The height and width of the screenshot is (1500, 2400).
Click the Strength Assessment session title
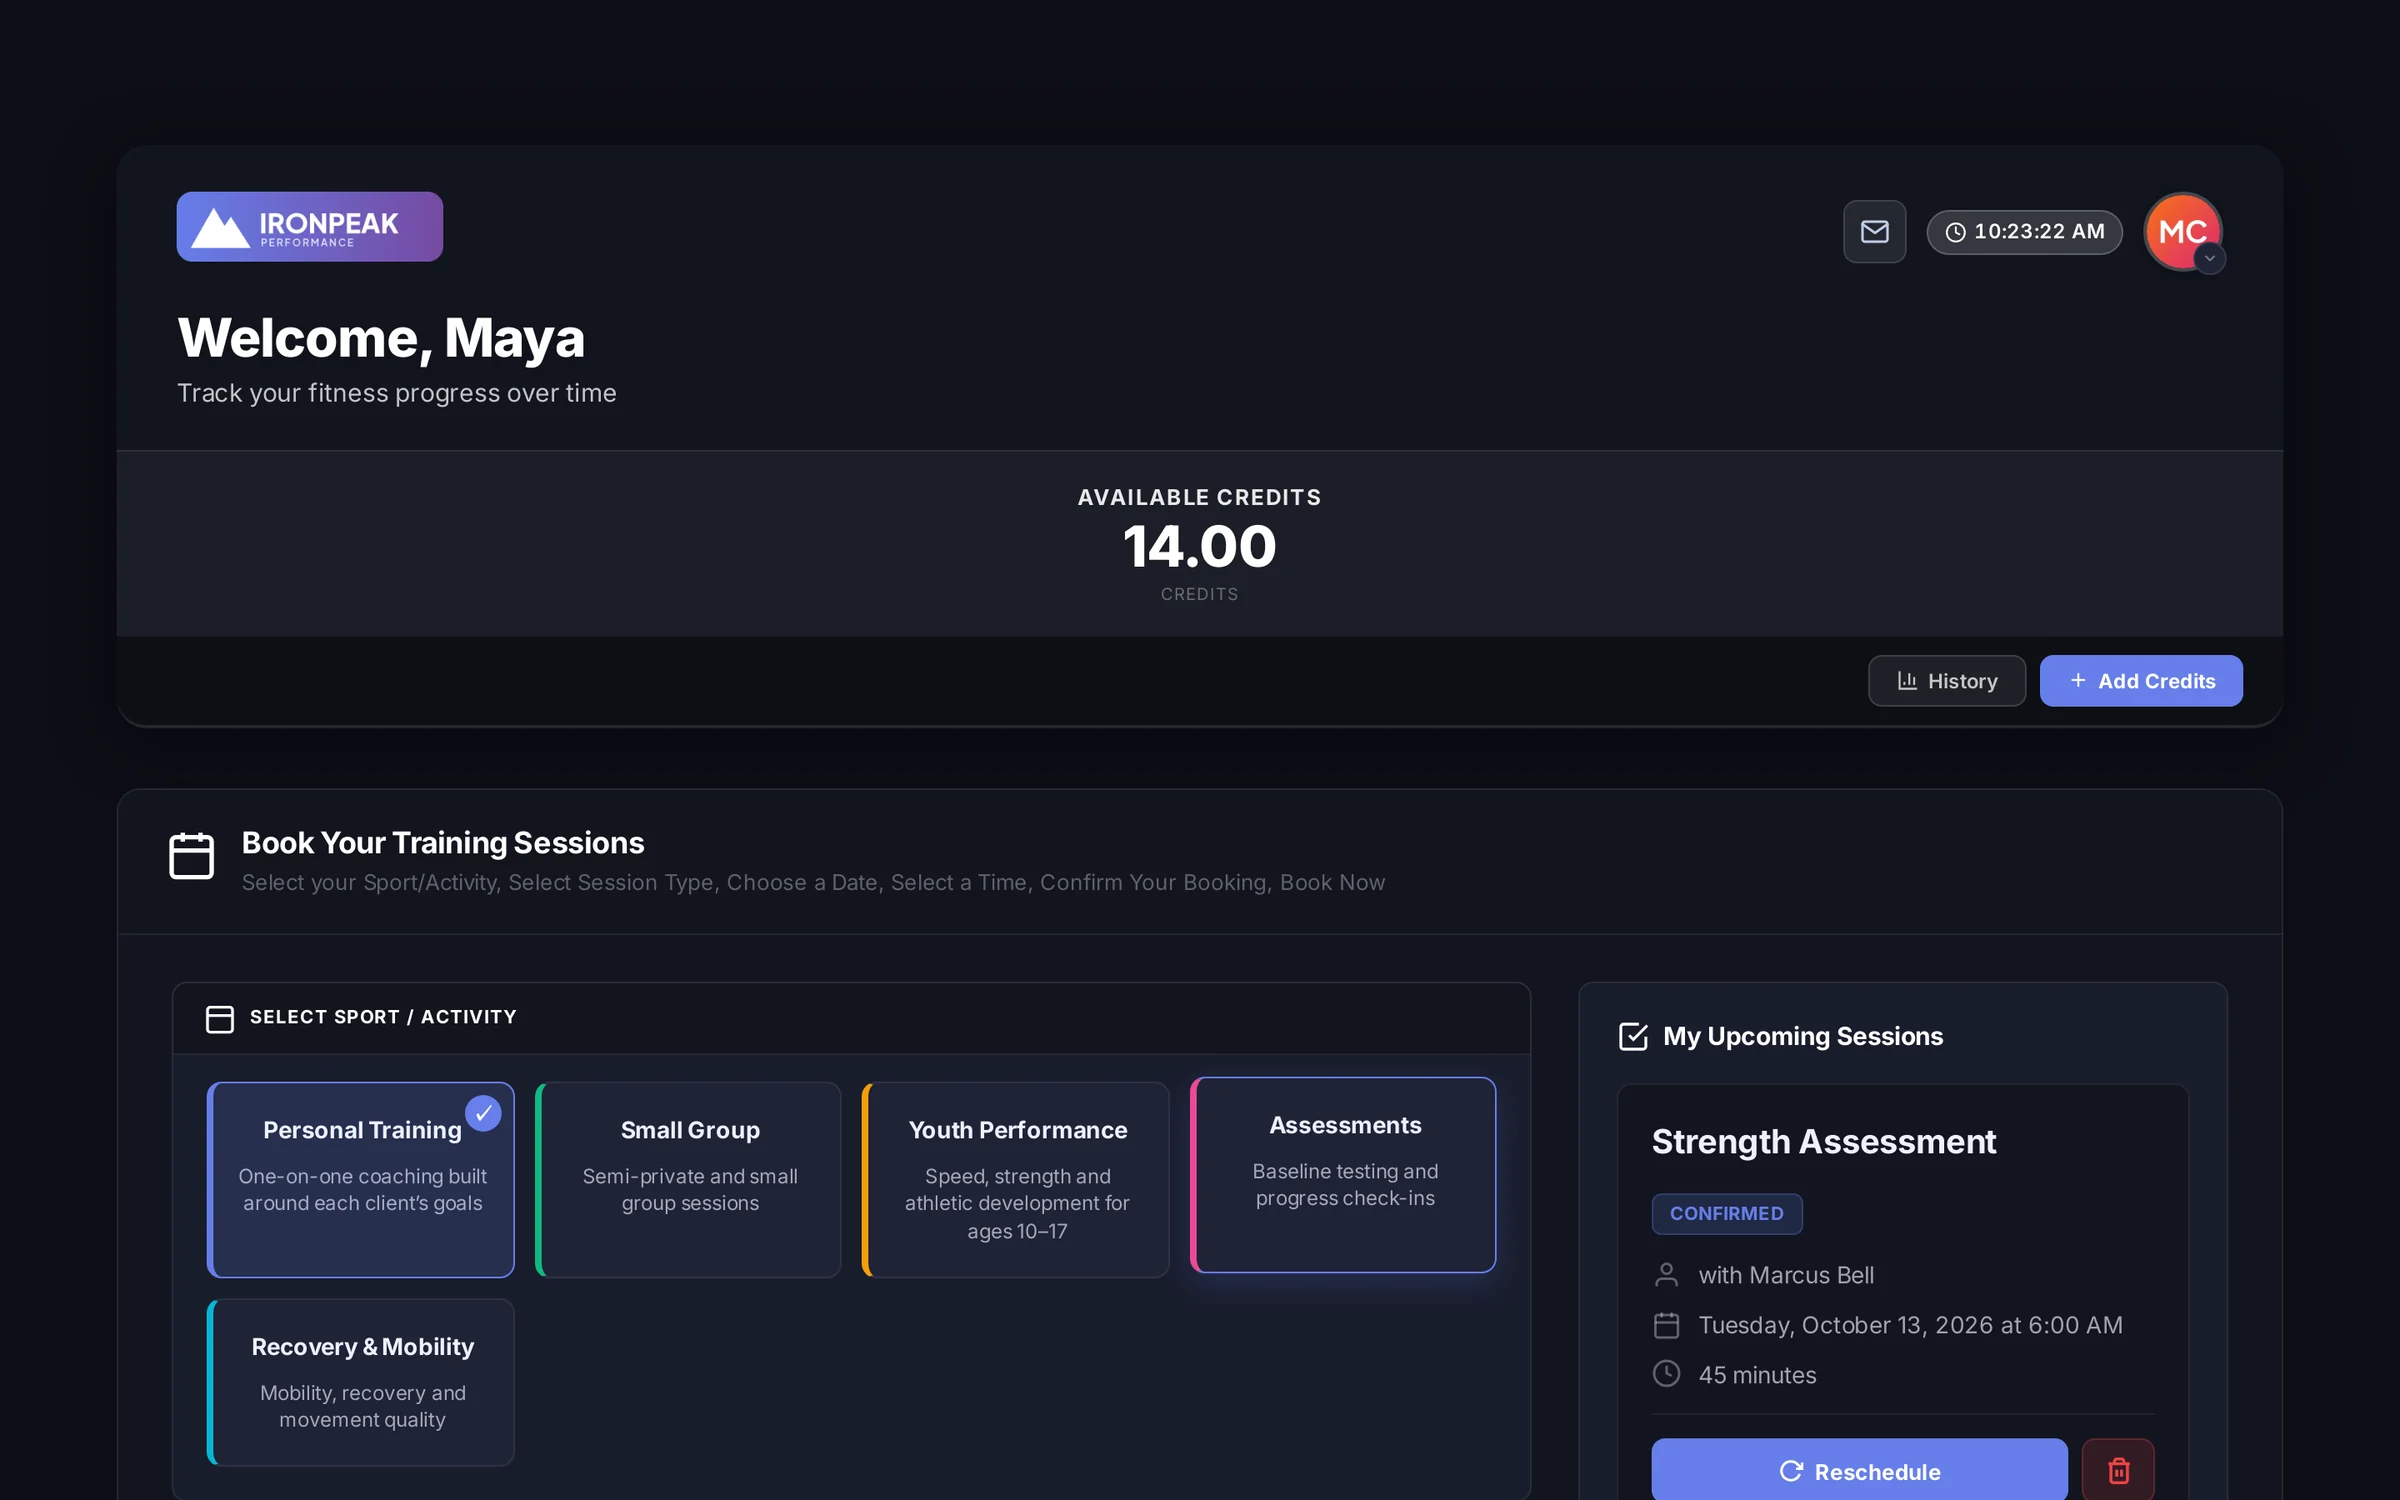[1824, 1142]
